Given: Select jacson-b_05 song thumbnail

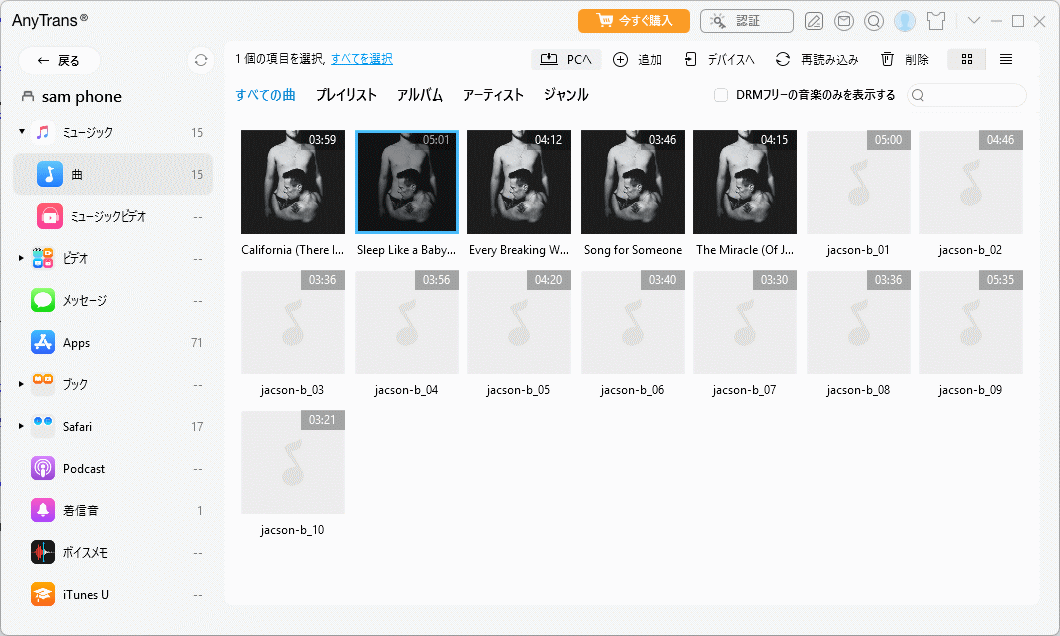Looking at the screenshot, I should pyautogui.click(x=519, y=322).
